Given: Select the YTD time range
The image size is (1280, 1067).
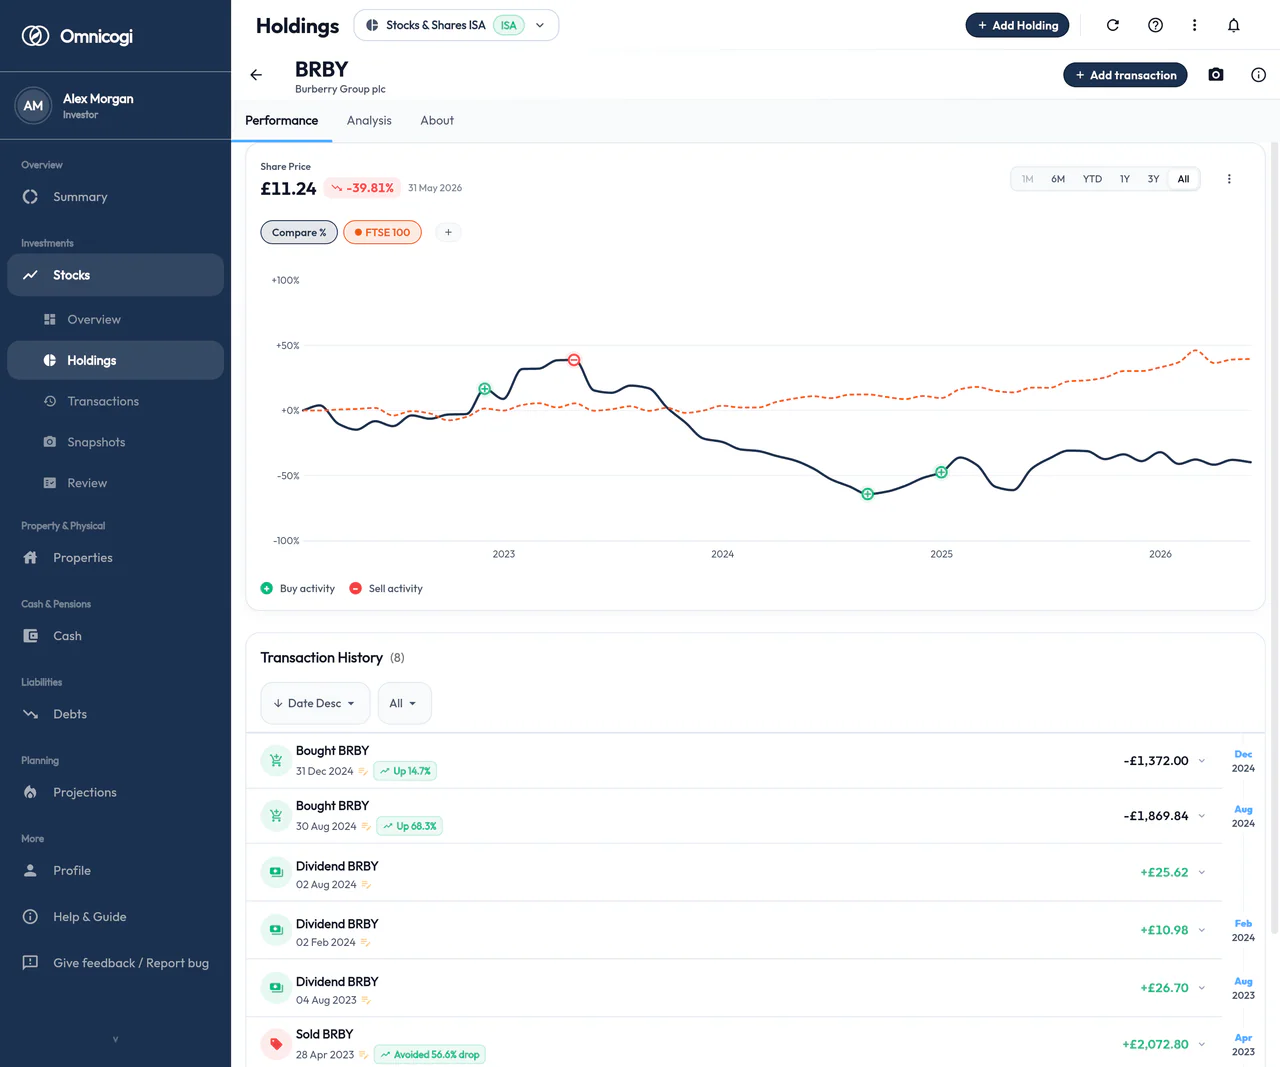Looking at the screenshot, I should pos(1092,179).
